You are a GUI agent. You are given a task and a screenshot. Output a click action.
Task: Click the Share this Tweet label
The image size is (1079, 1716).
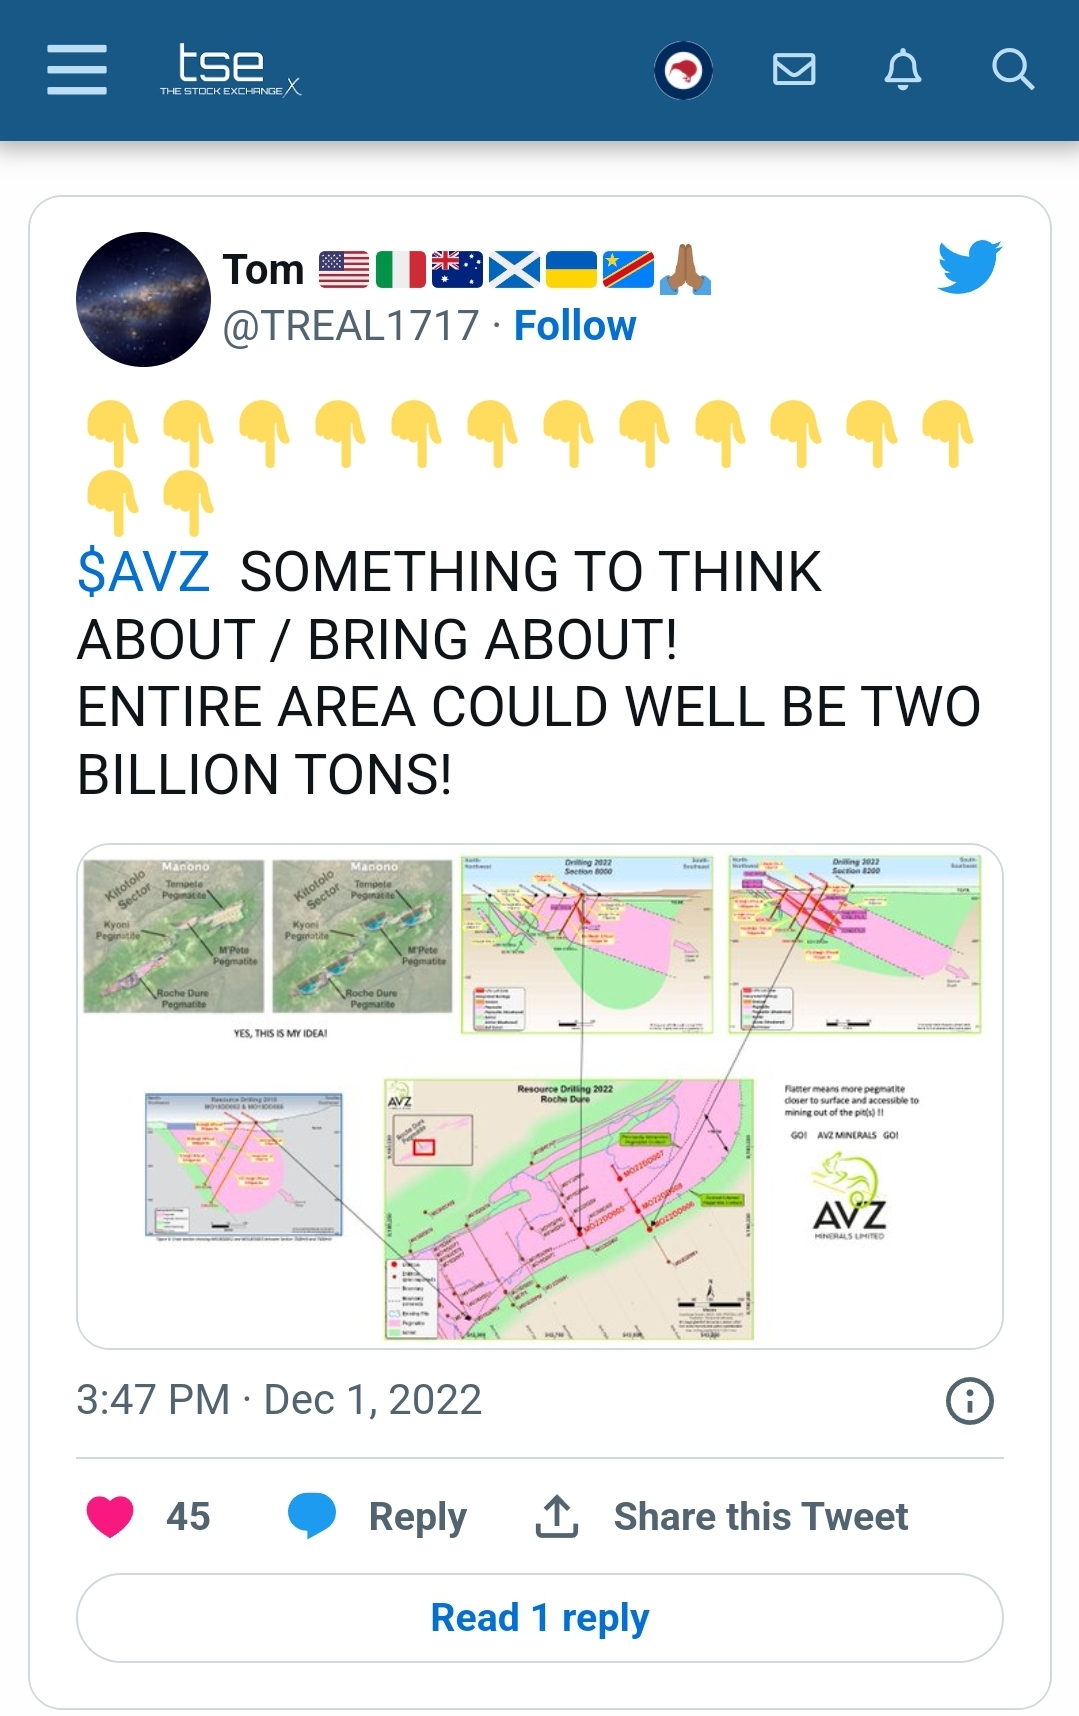tap(760, 1516)
